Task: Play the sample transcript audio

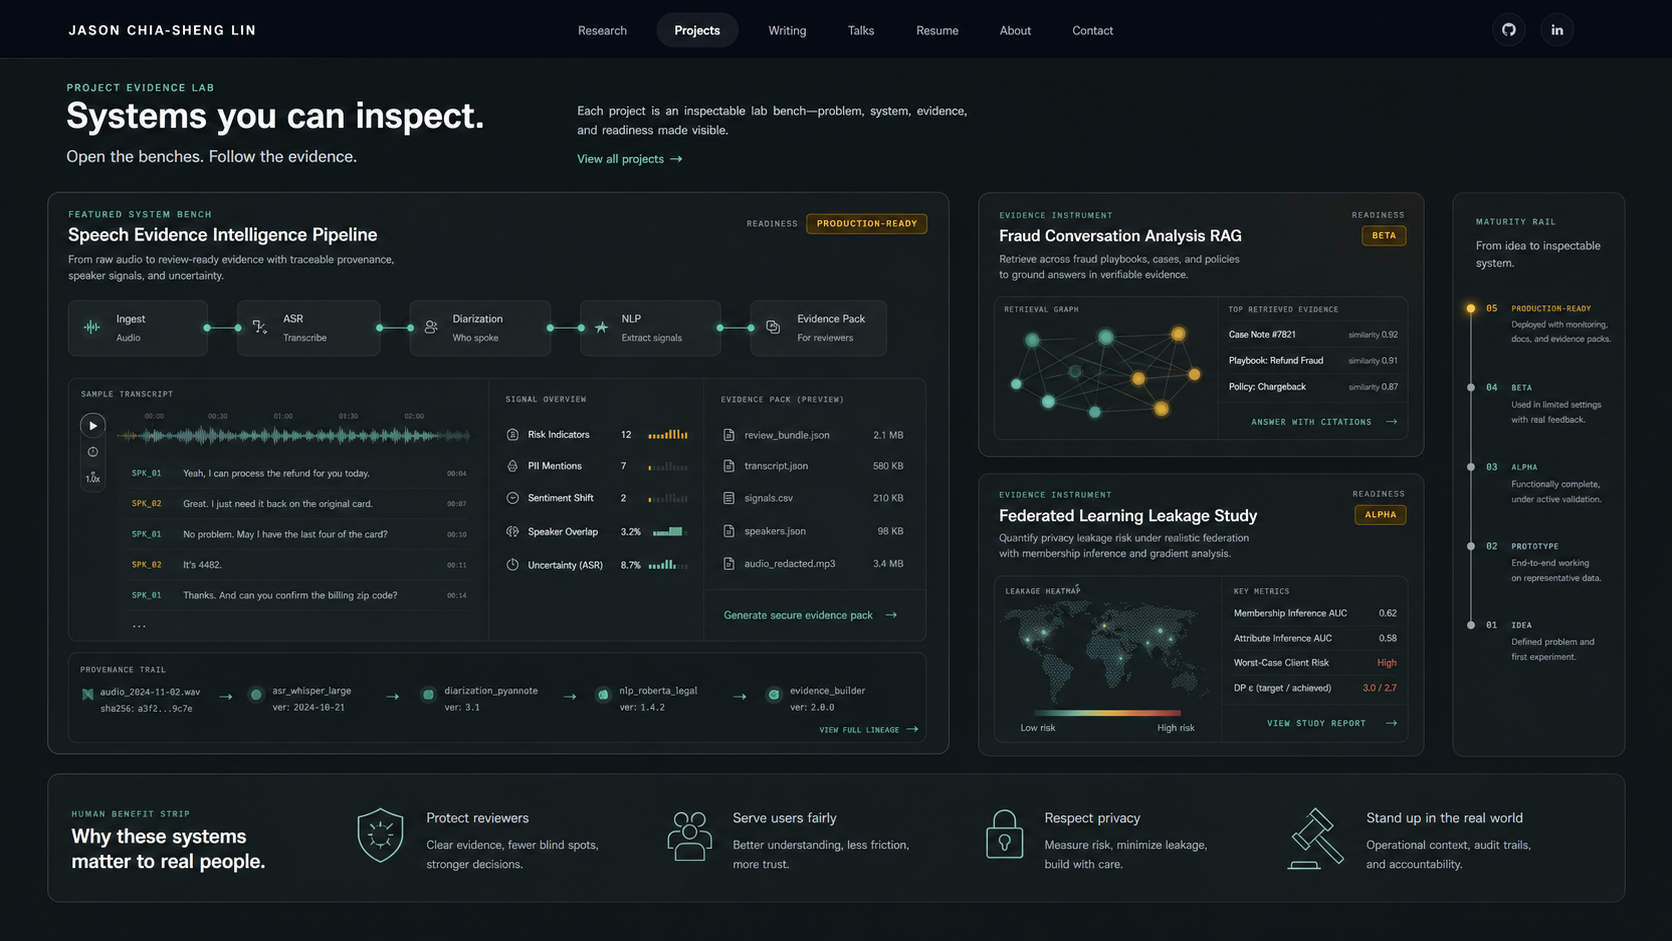Action: pos(93,425)
